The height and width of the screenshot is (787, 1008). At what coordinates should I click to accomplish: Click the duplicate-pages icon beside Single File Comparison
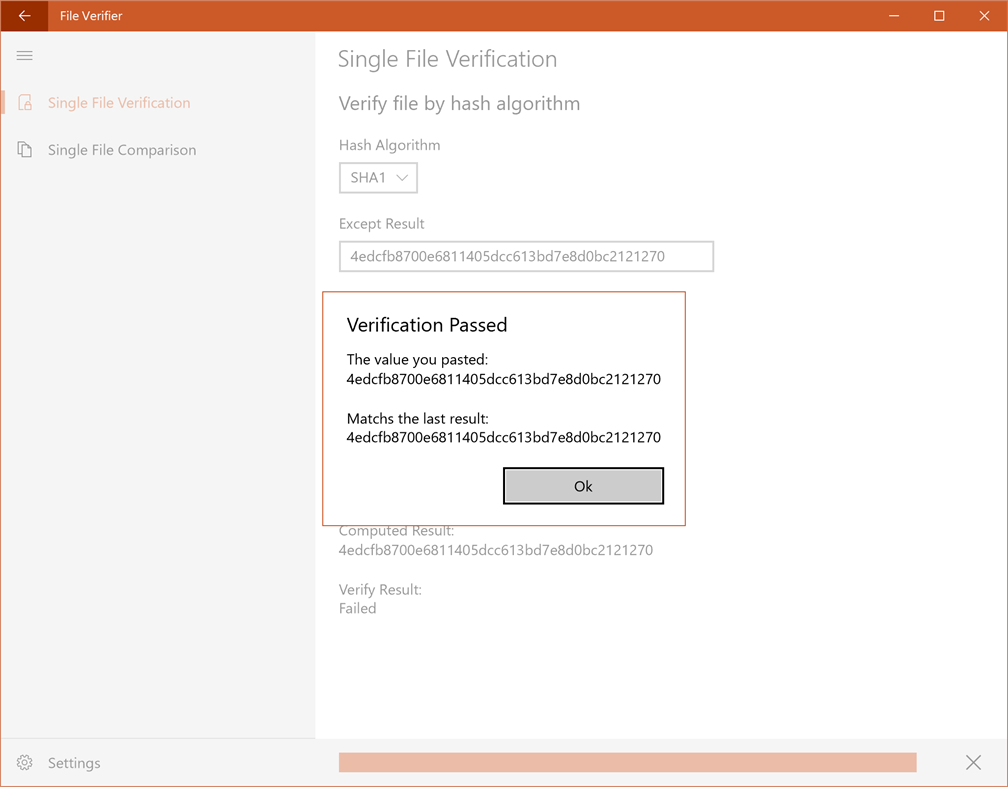[x=24, y=149]
